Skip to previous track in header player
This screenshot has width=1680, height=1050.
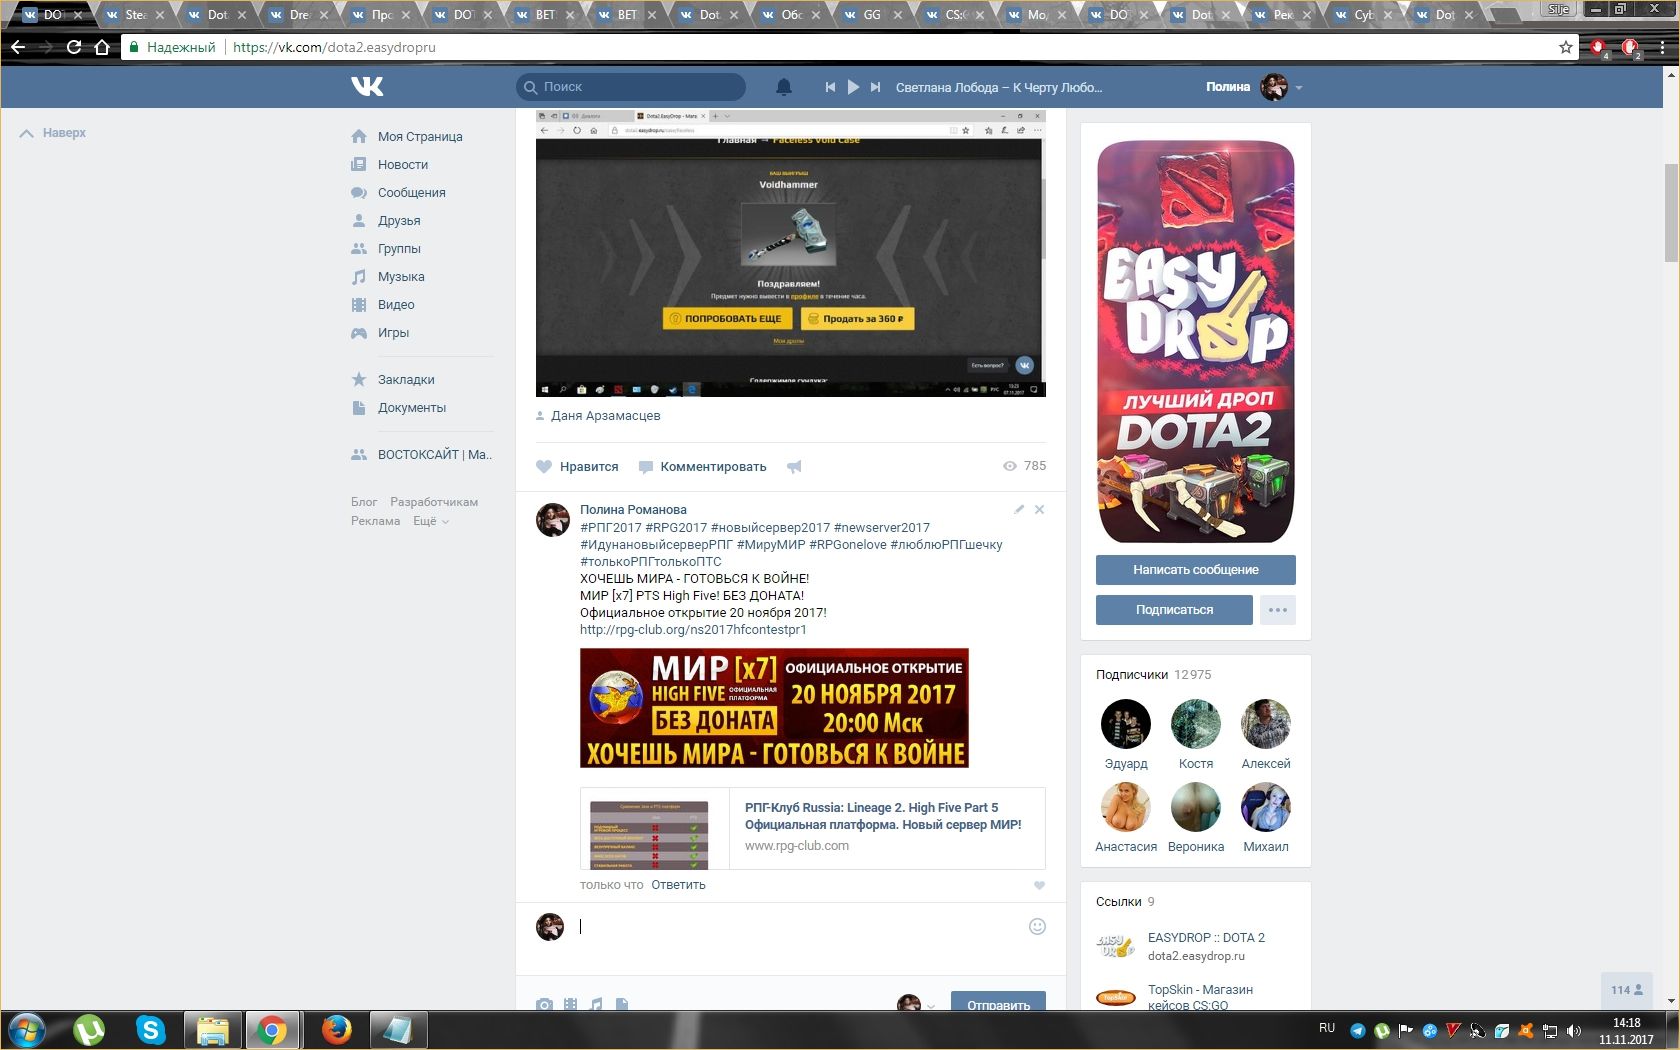click(830, 87)
